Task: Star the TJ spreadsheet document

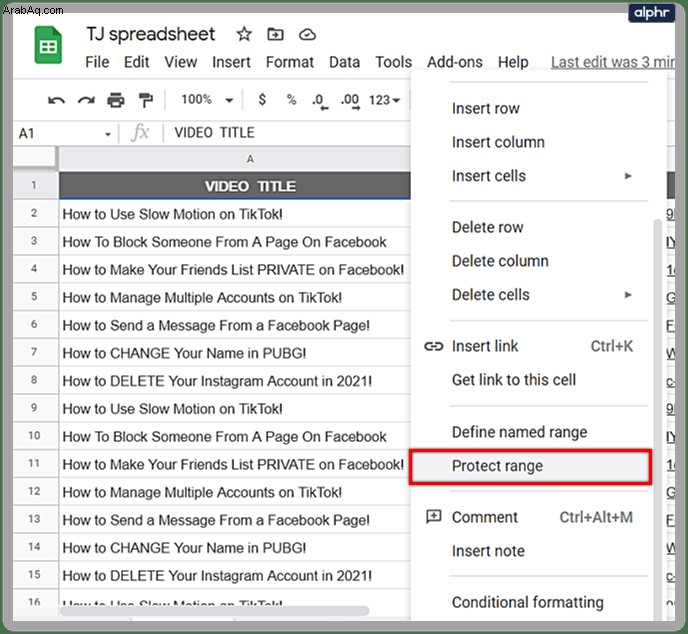Action: click(x=244, y=34)
